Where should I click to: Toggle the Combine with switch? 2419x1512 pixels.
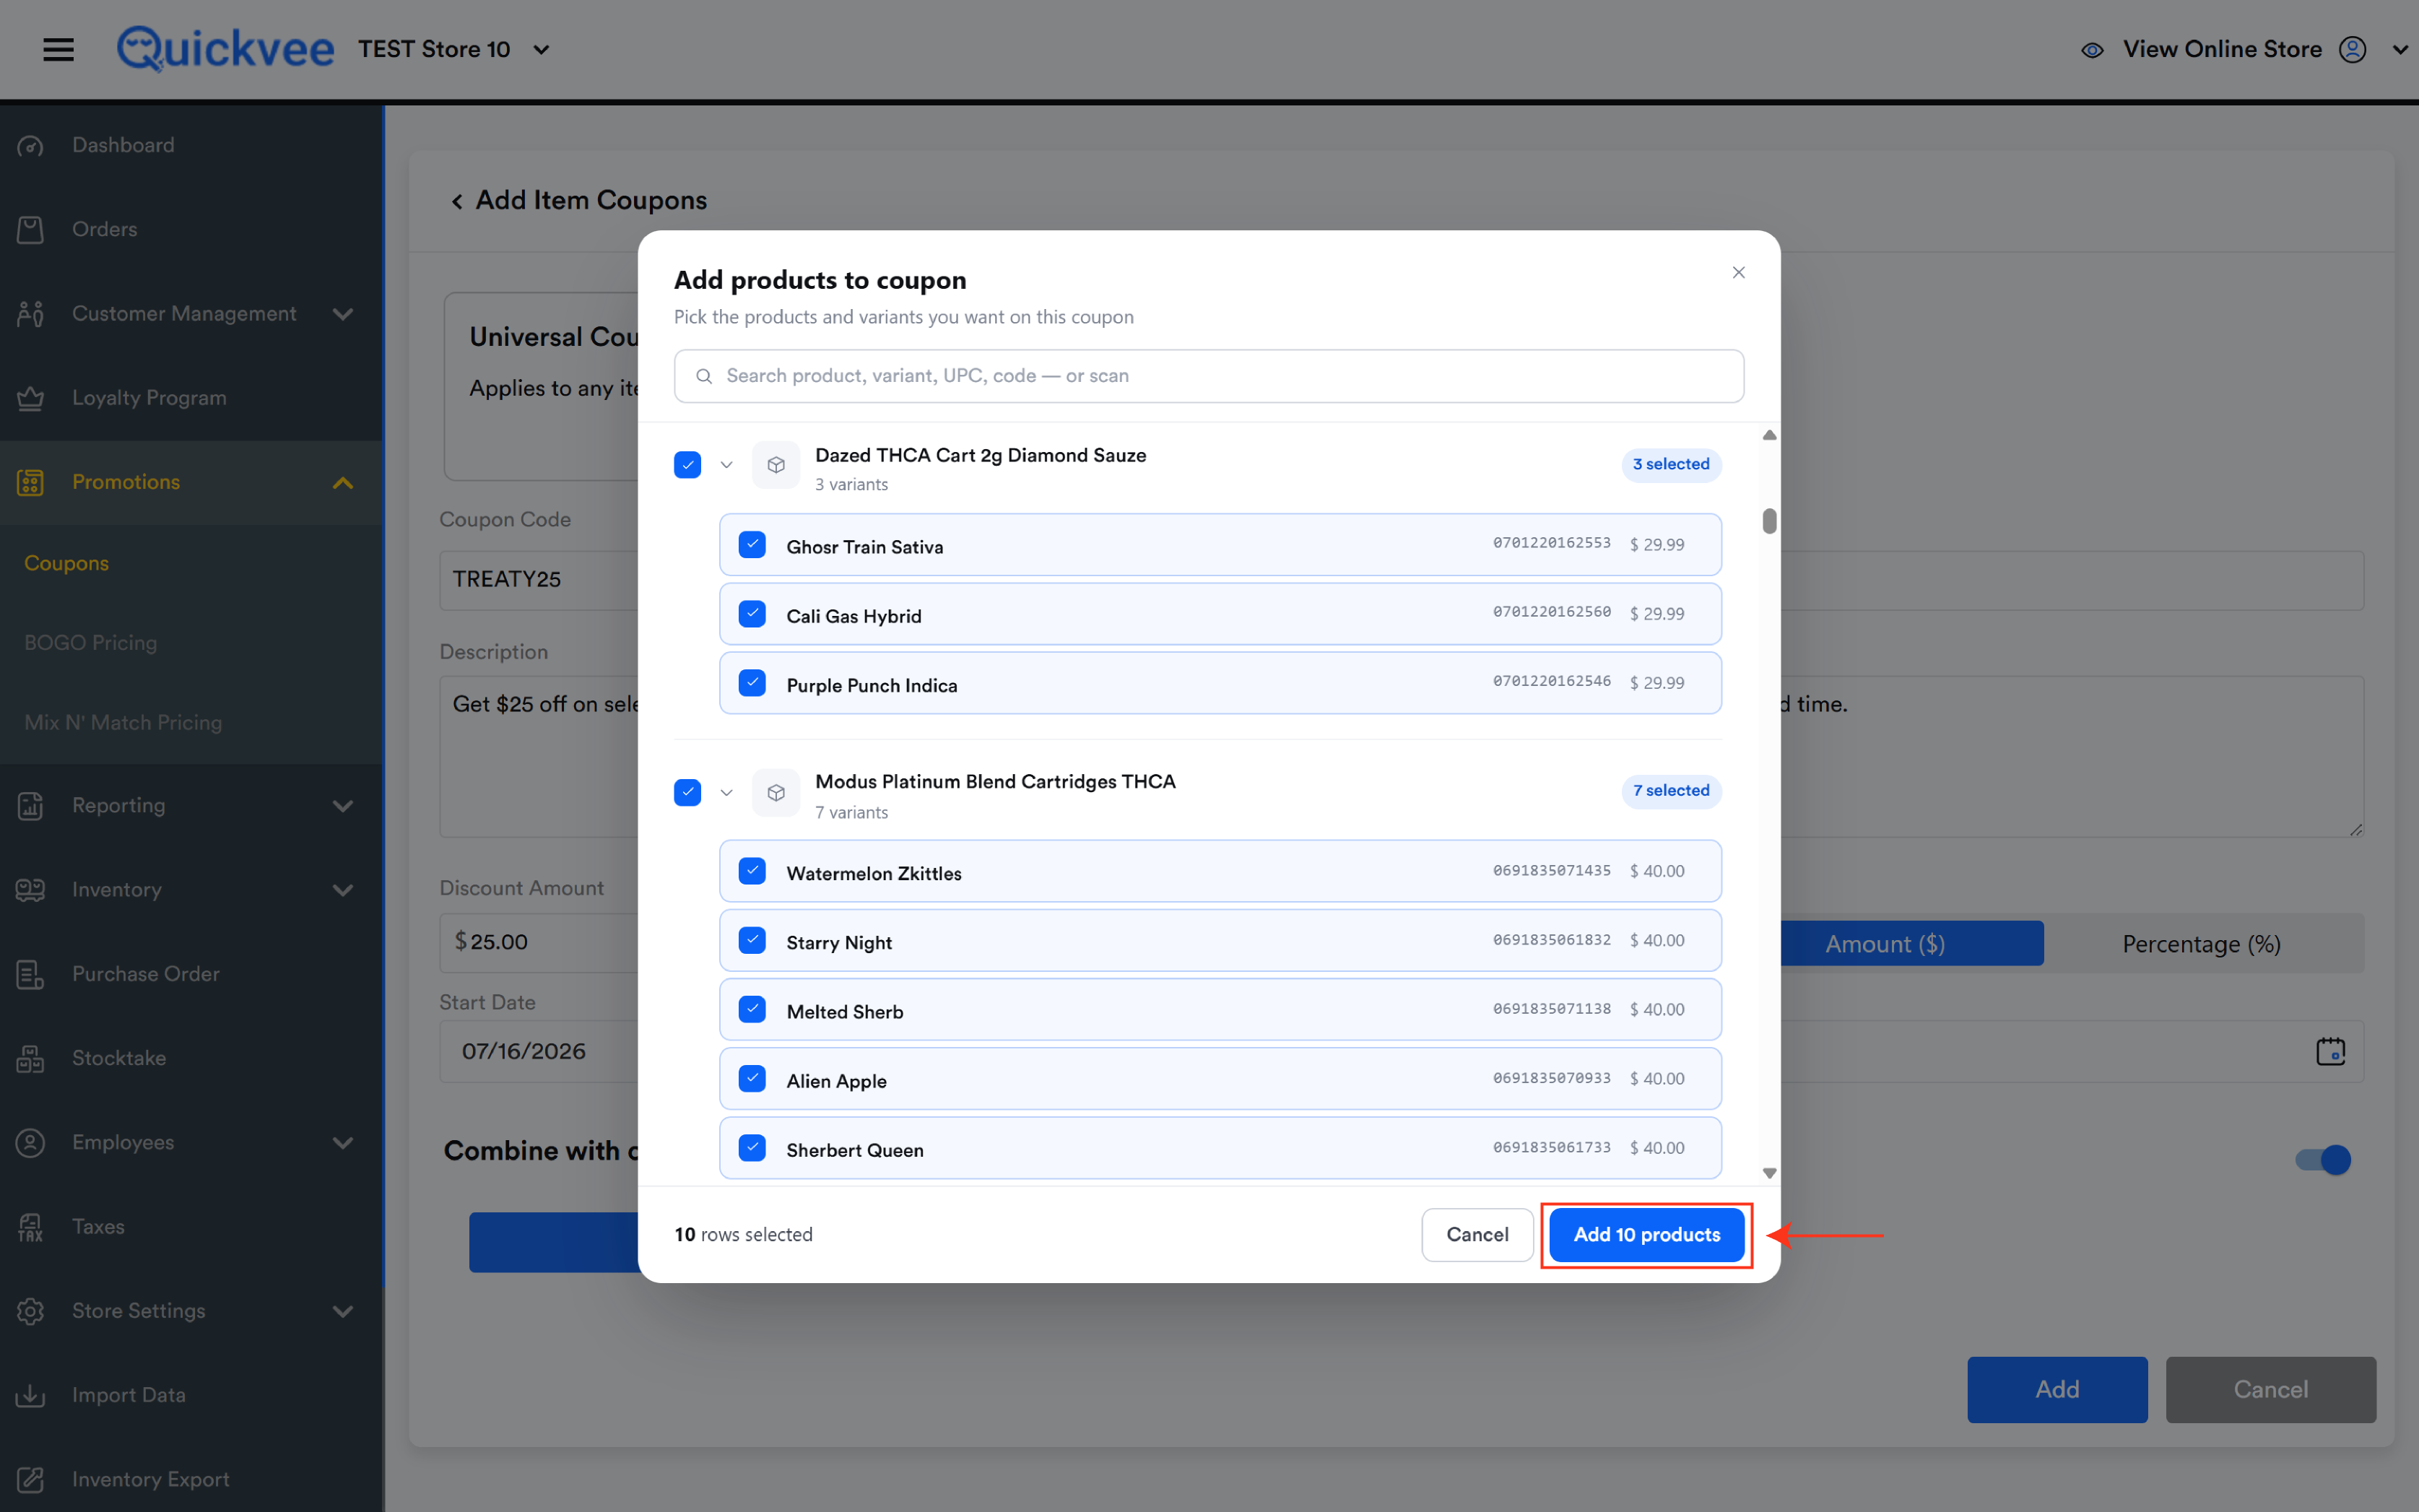tap(2323, 1160)
